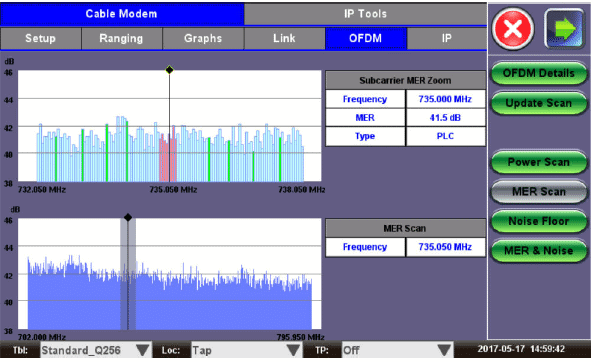Image resolution: width=593 pixels, height=362 pixels.
Task: Click the shaded zoom window in lower graph
Action: [x=128, y=274]
